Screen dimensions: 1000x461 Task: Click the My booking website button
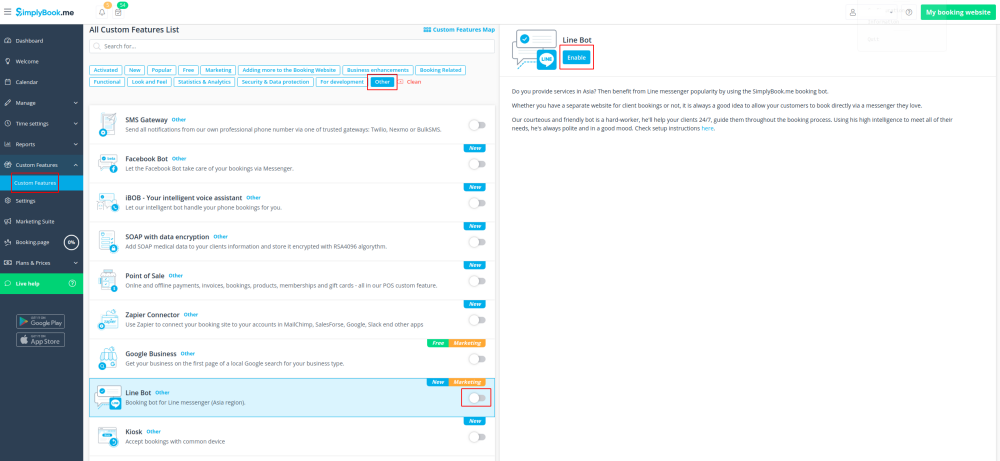958,12
